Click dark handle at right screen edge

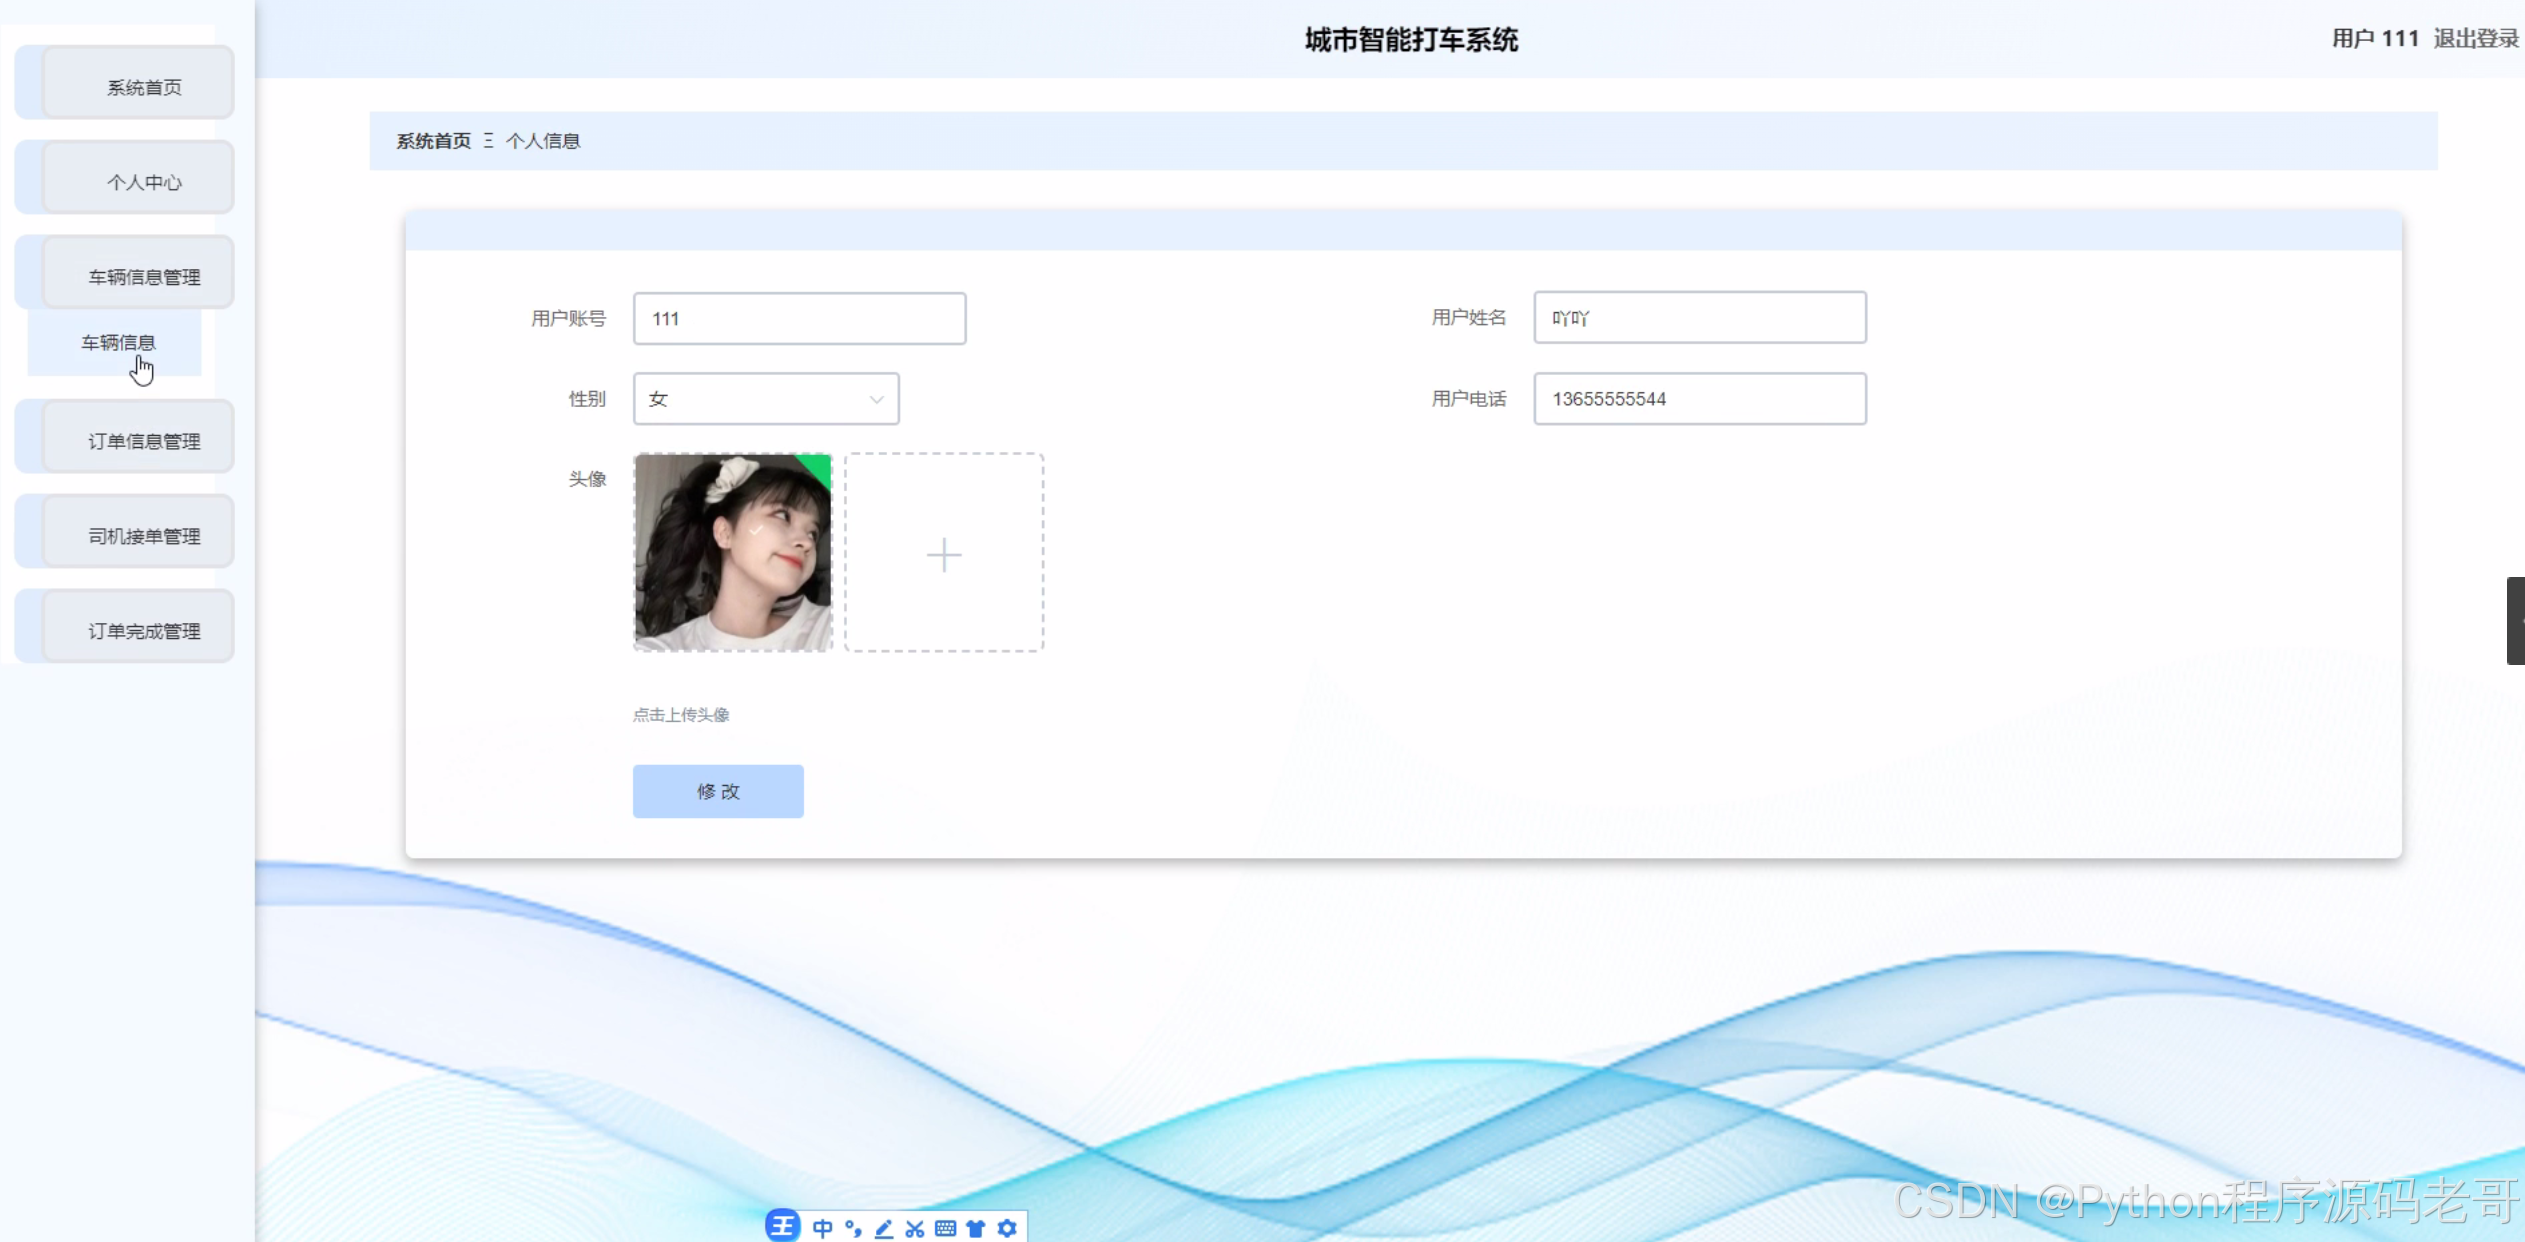2515,620
